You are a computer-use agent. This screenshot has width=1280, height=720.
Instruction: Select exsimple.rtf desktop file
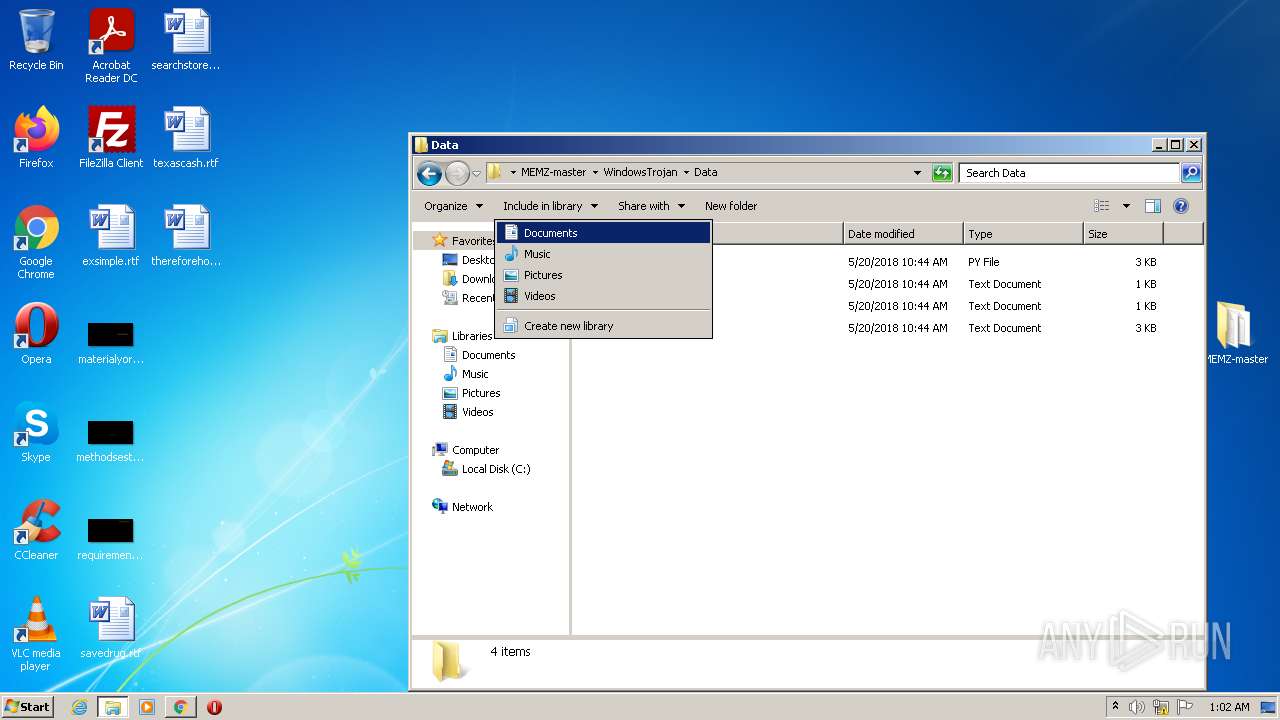[111, 235]
